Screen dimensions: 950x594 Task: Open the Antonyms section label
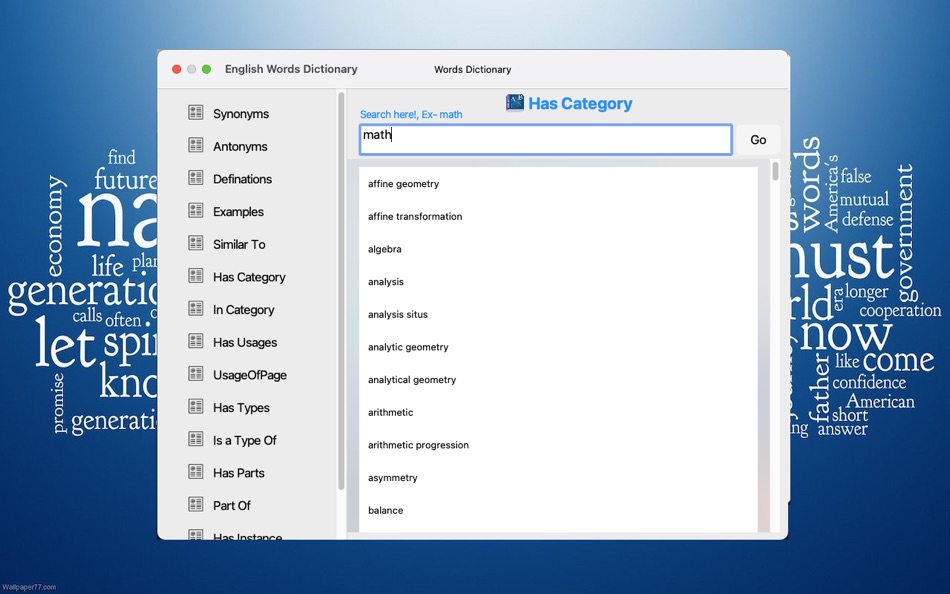(240, 147)
